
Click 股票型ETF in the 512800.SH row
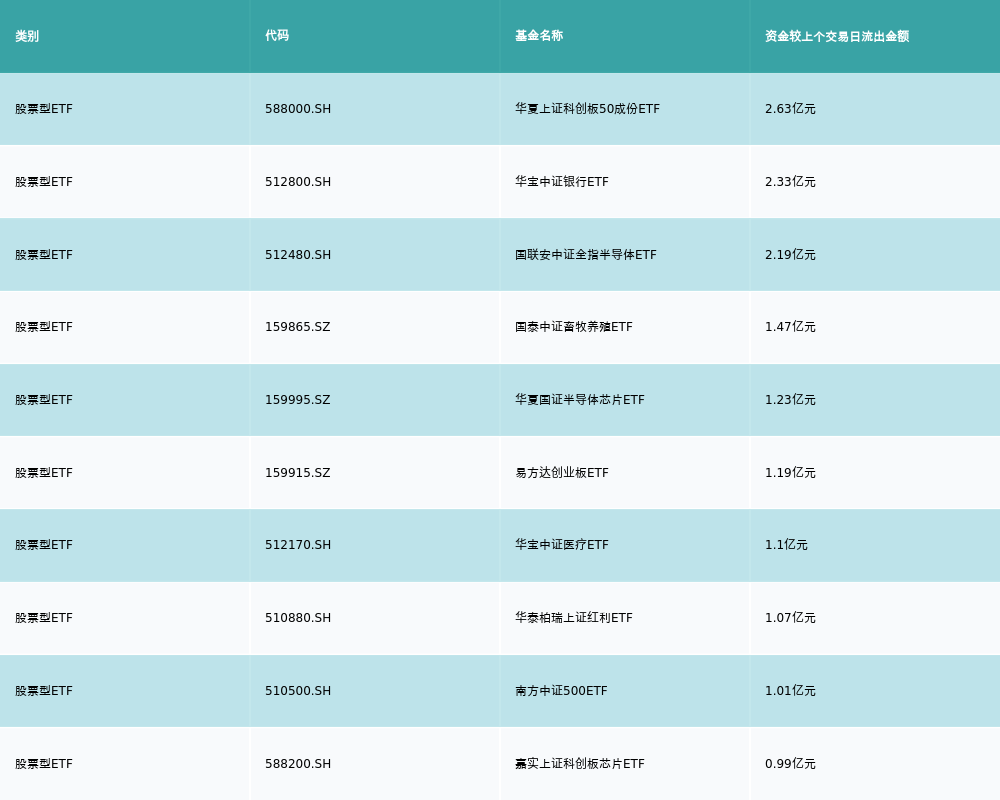click(44, 182)
